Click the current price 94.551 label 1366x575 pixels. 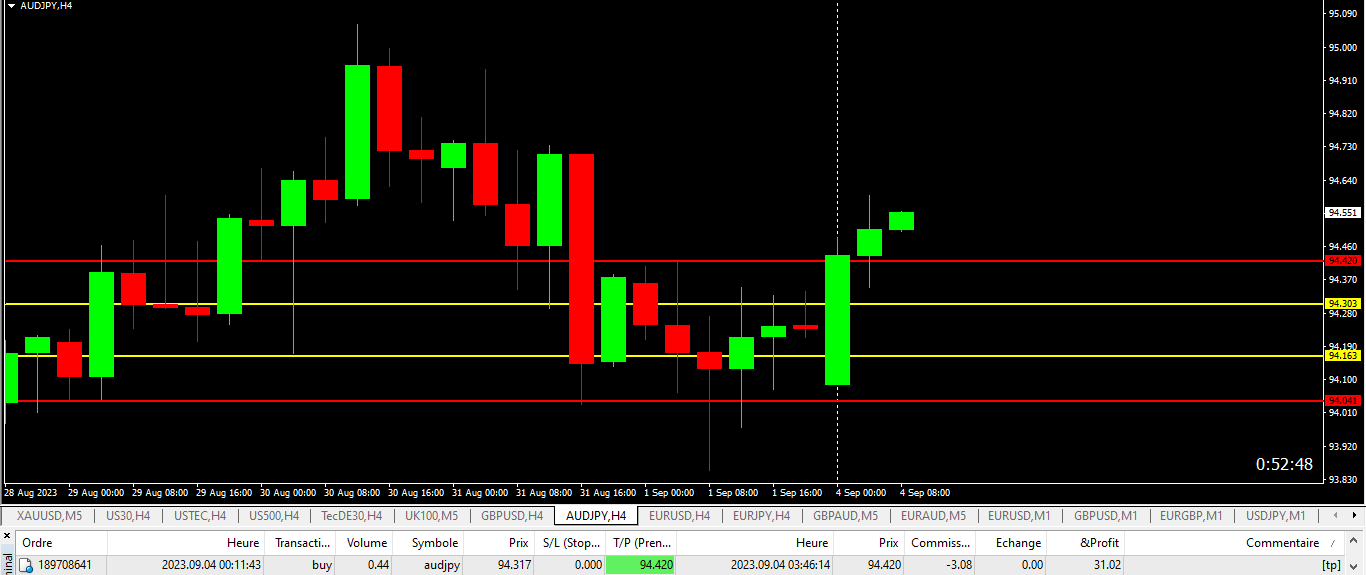[x=1343, y=213]
